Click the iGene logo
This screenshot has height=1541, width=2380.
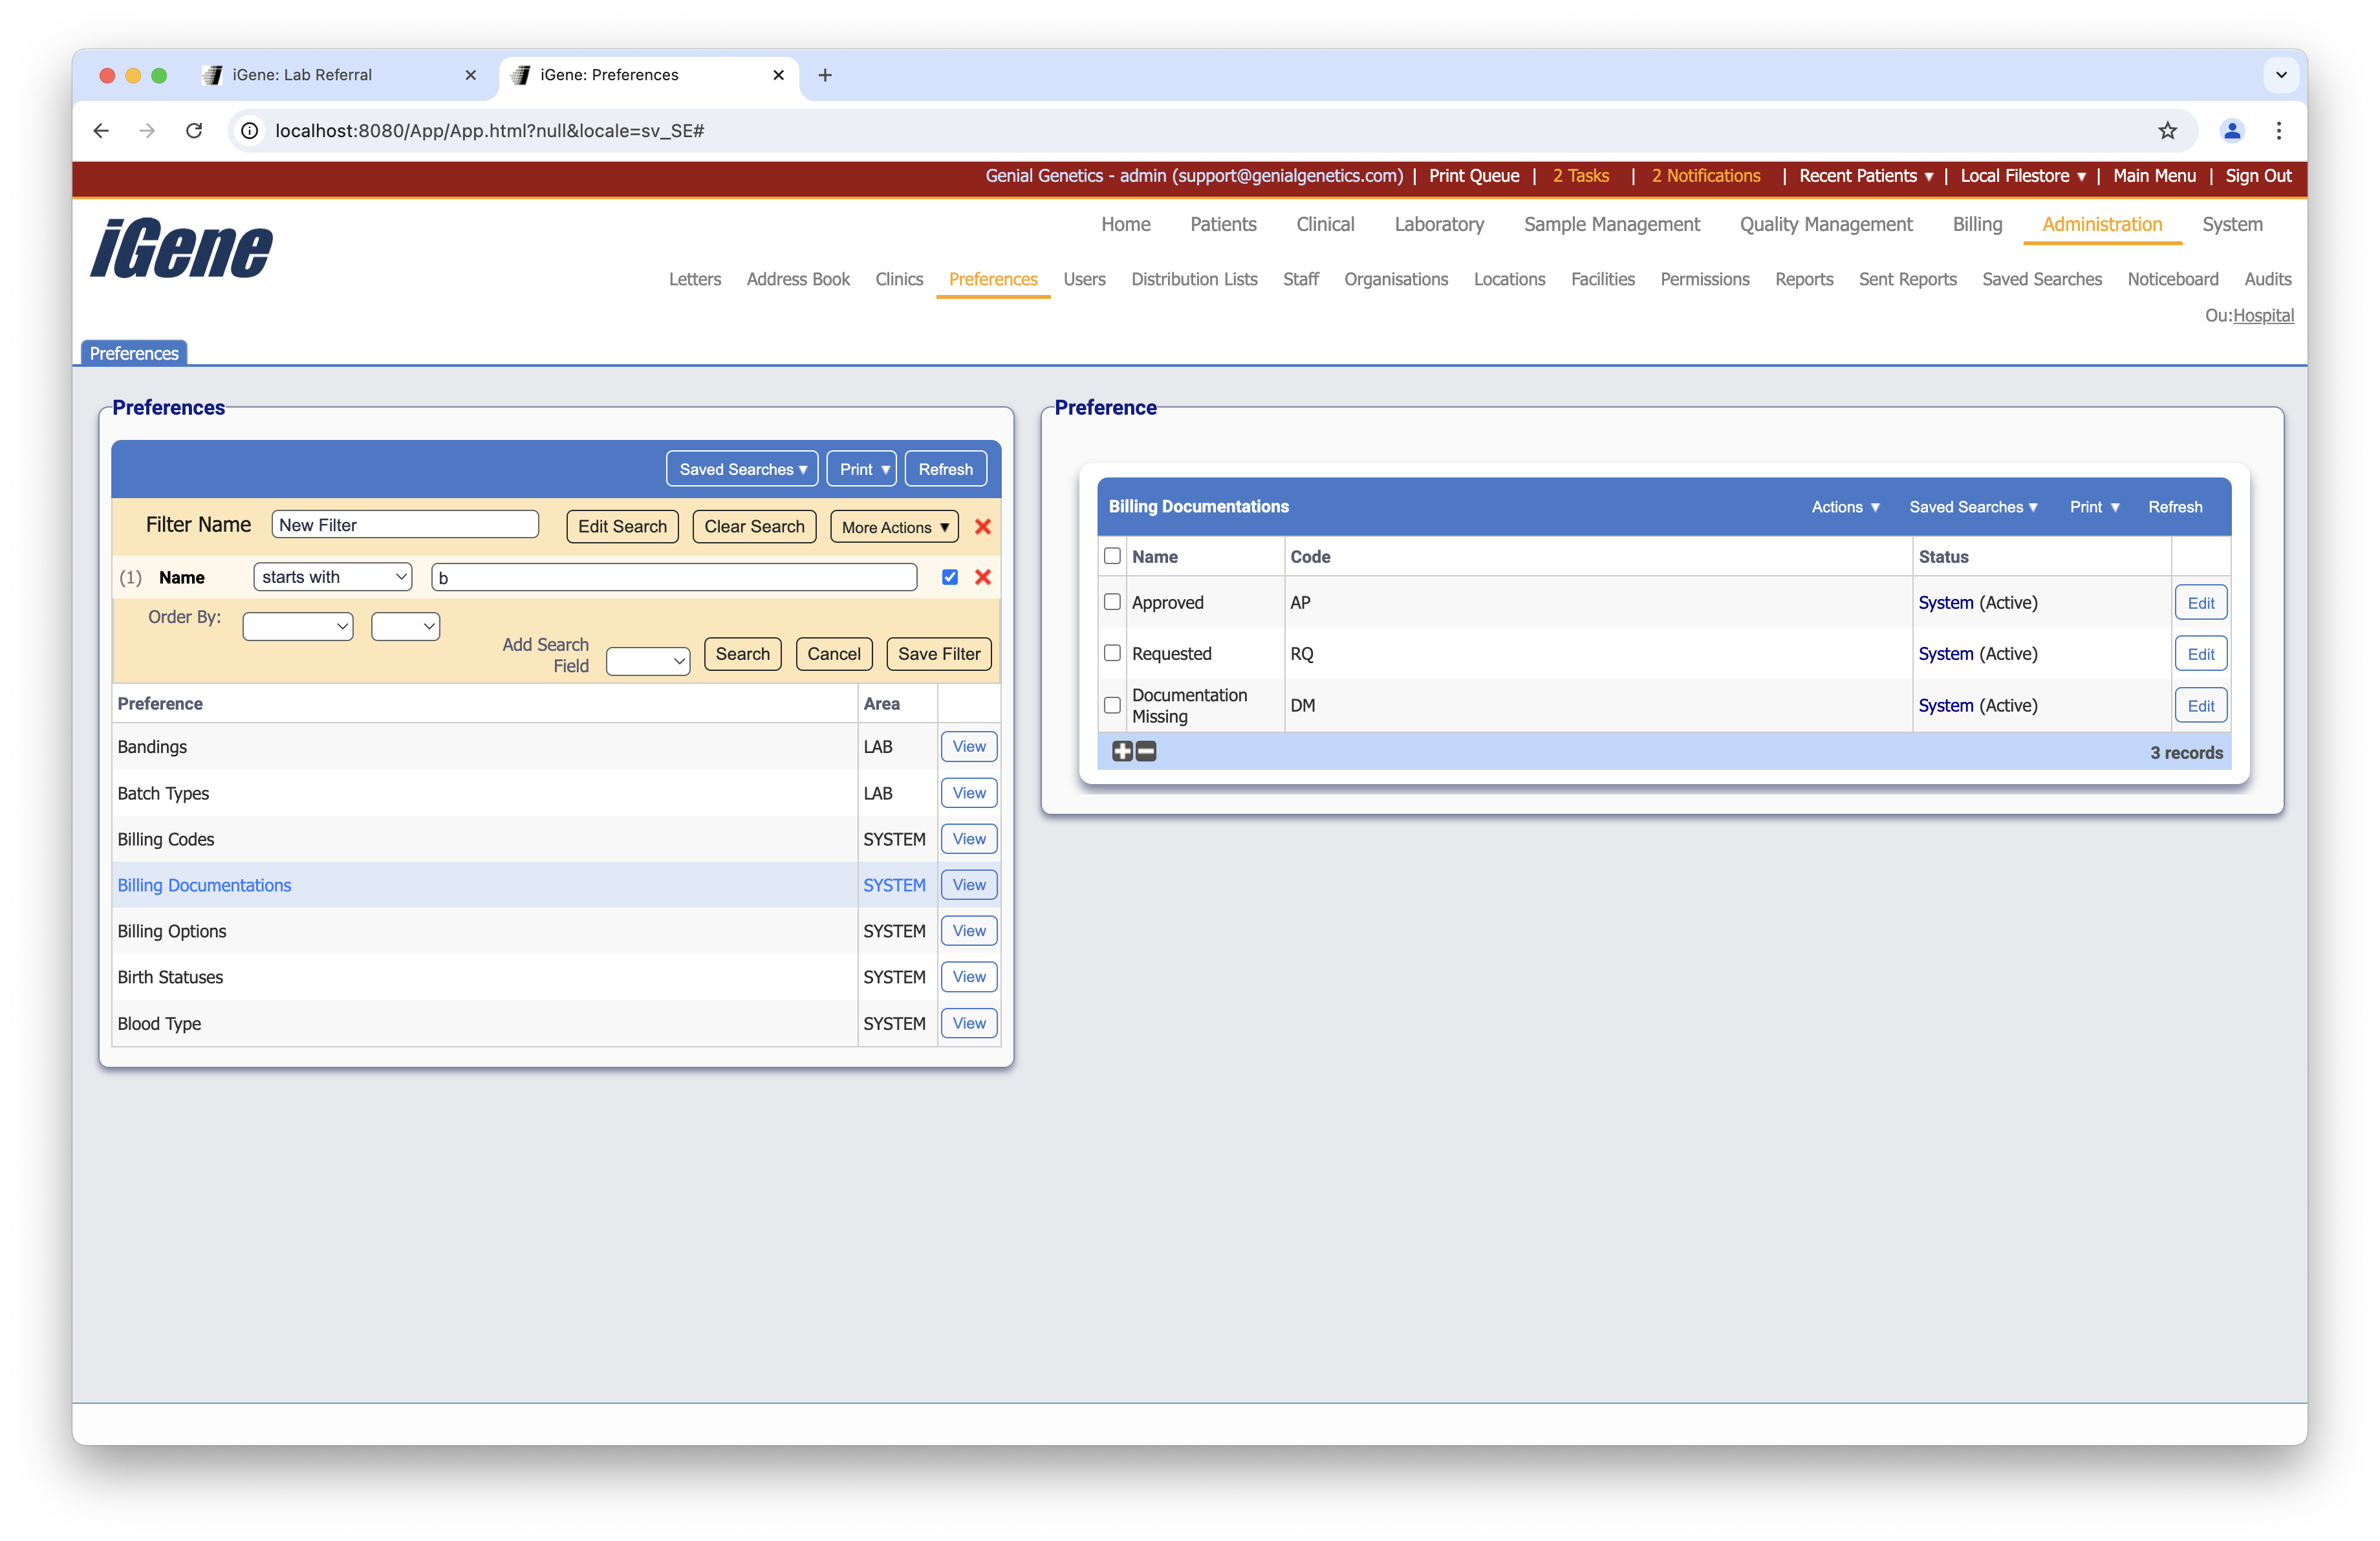(180, 248)
